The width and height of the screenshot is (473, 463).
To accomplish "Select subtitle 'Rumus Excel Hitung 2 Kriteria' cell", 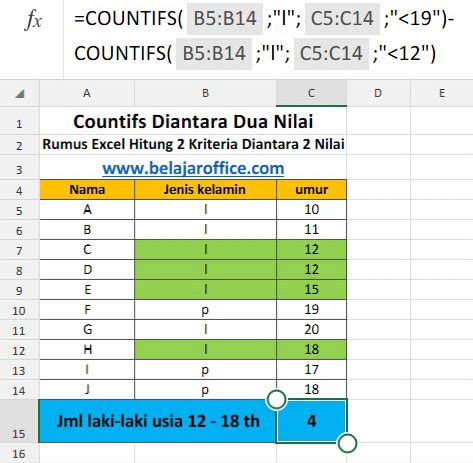I will point(193,144).
